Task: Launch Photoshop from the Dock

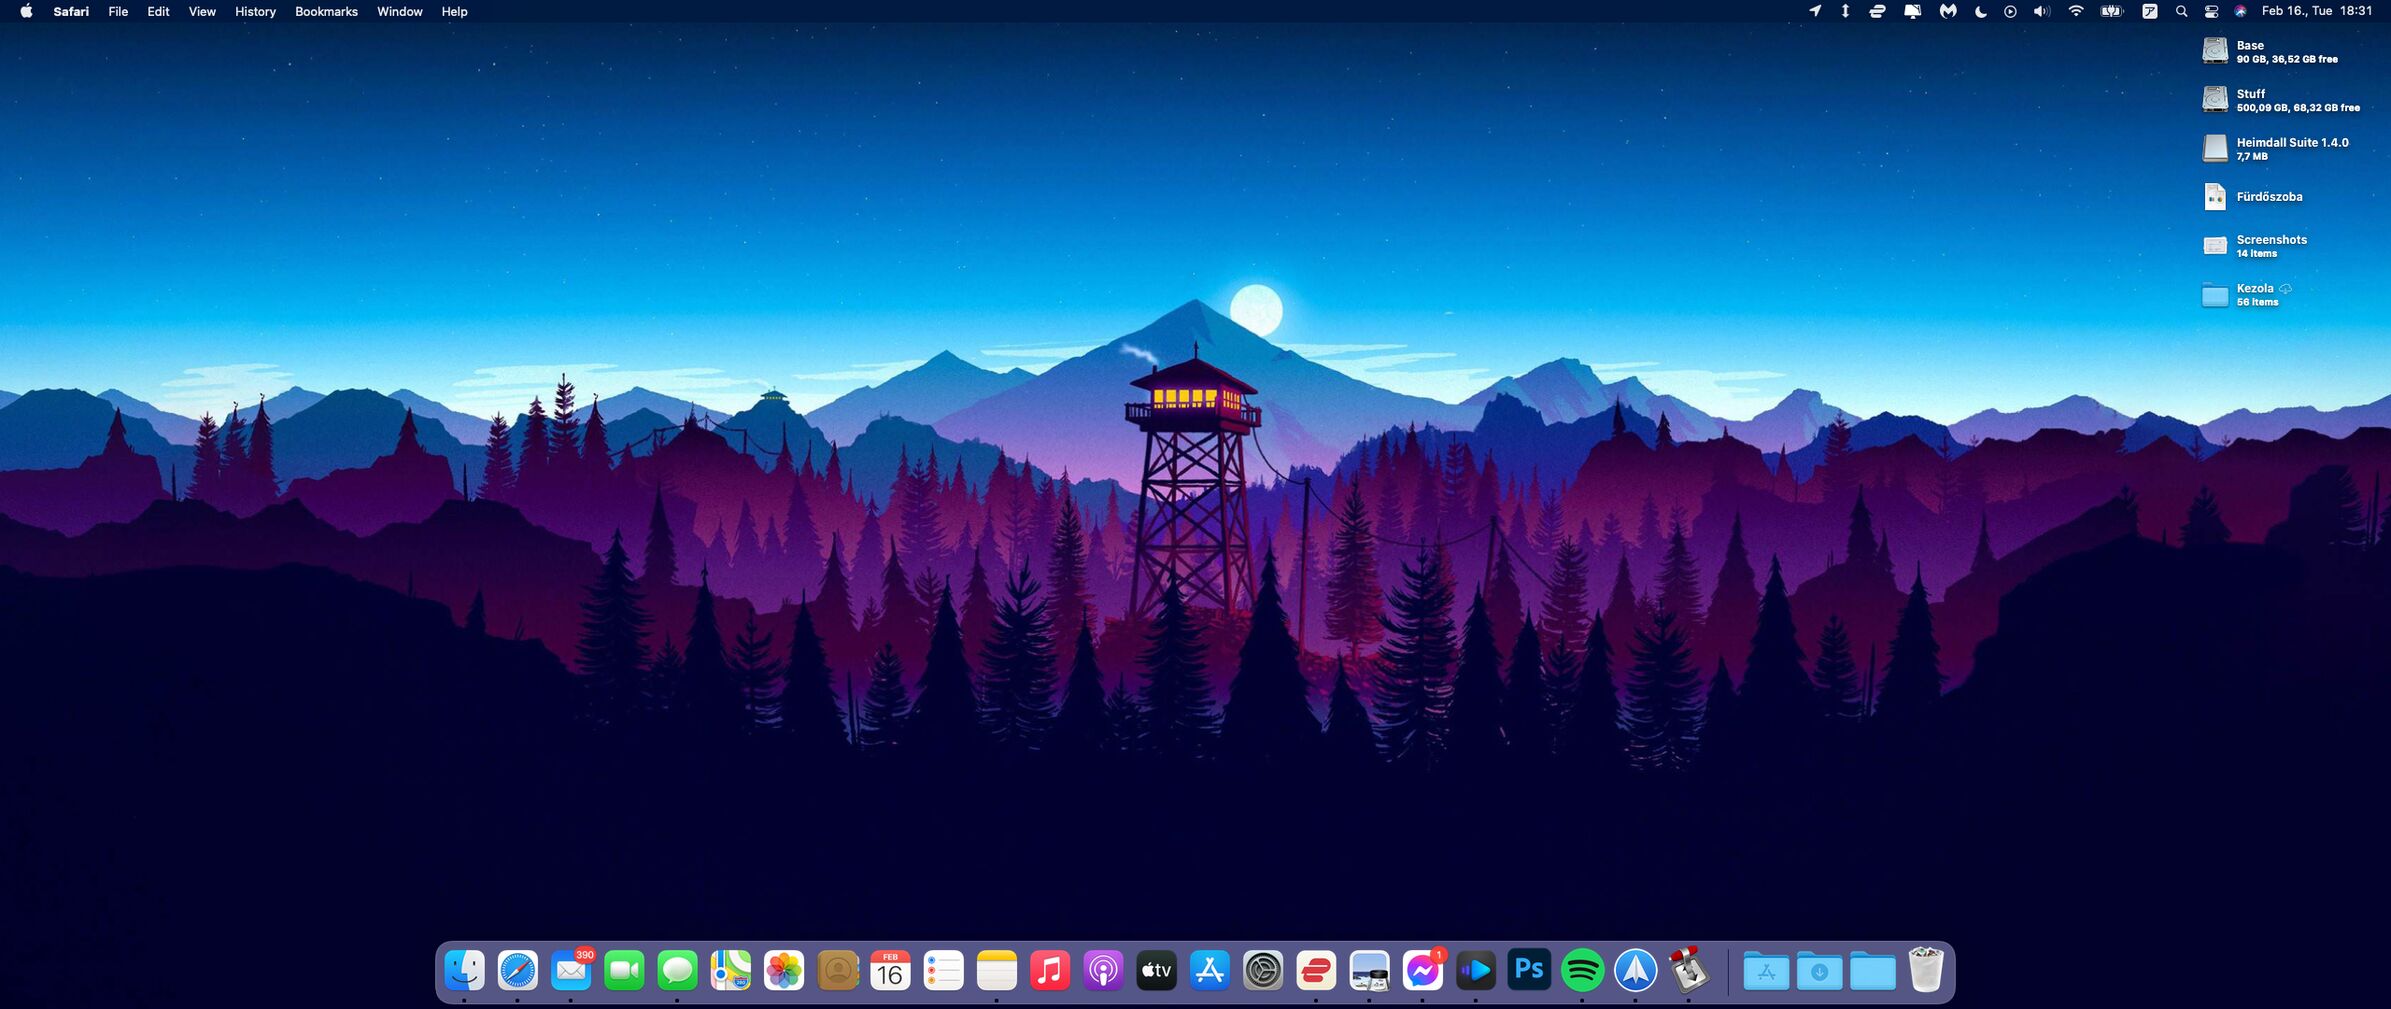Action: pyautogui.click(x=1529, y=970)
